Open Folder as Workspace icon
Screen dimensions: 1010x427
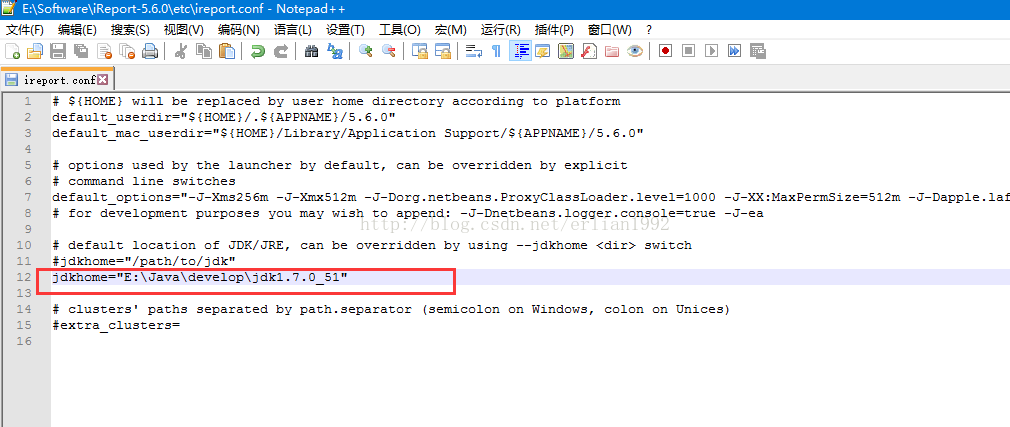tap(612, 52)
